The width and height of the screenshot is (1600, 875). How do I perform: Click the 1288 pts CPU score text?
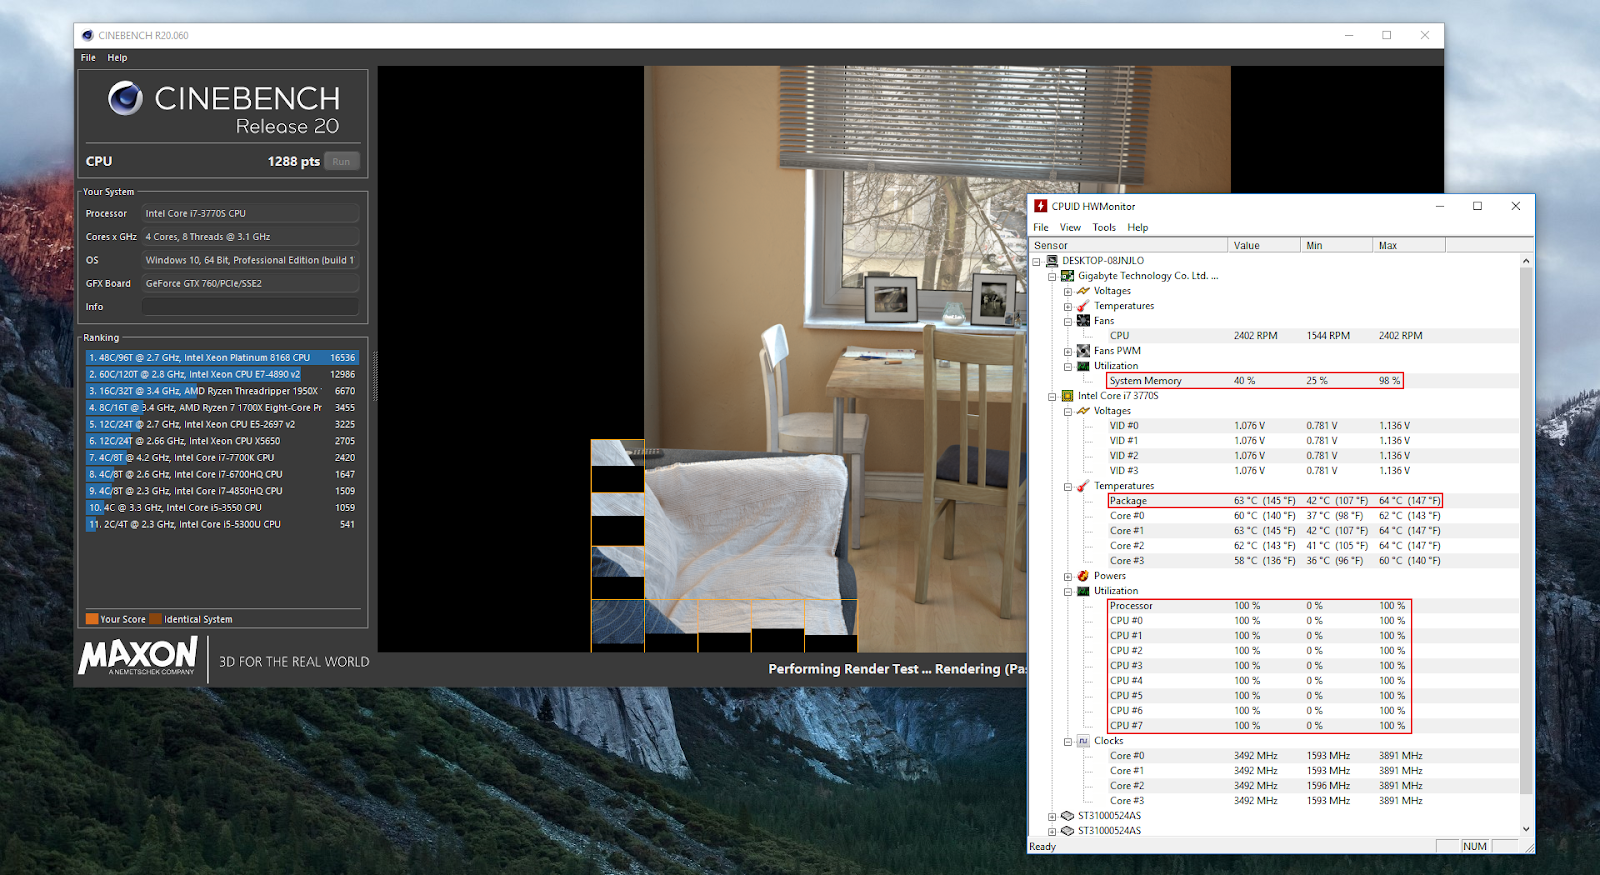294,161
